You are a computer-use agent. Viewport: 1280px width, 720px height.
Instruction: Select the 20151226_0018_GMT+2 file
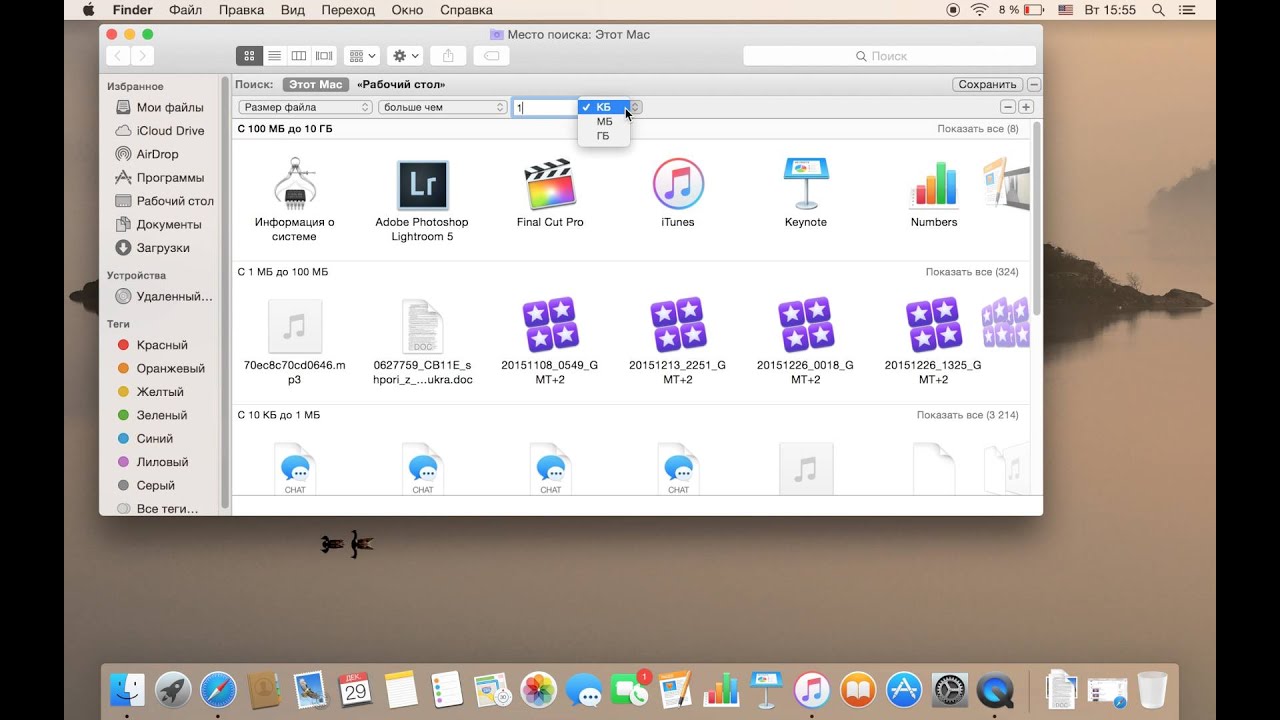(x=806, y=325)
